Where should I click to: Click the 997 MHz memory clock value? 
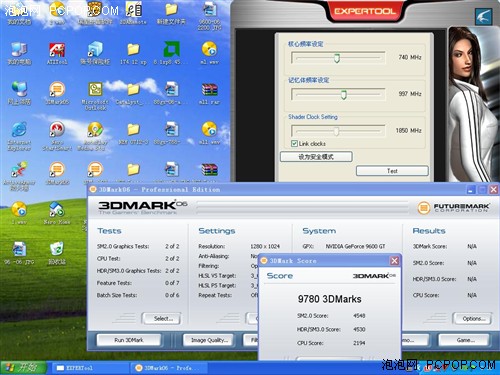[410, 94]
